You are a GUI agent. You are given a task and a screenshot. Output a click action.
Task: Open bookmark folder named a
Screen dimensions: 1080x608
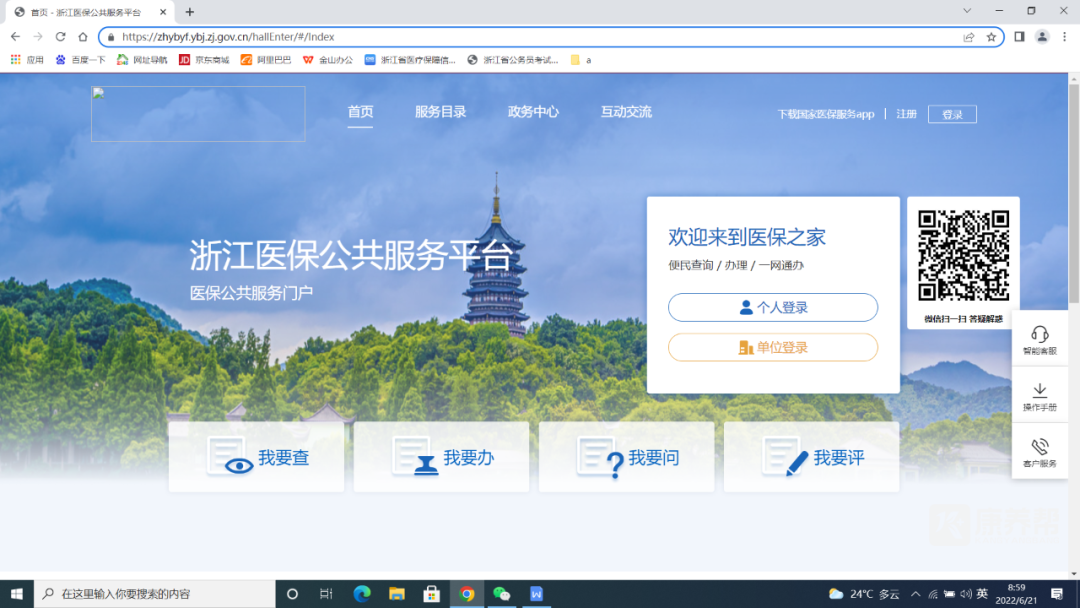[581, 60]
